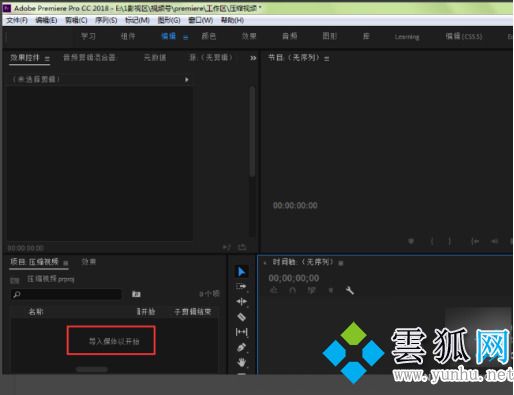Select the Hand tool
This screenshot has height=395, width=514.
point(241,362)
